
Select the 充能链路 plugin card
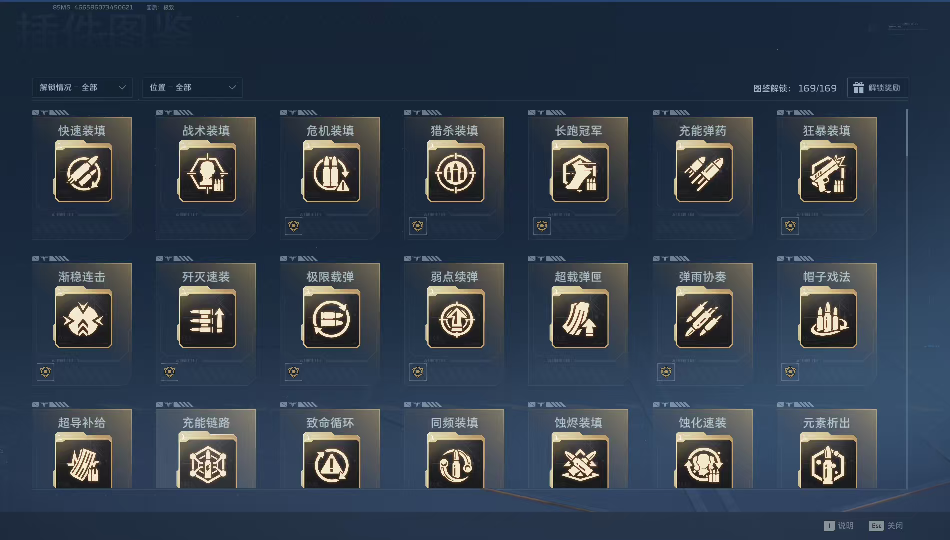pyautogui.click(x=206, y=448)
